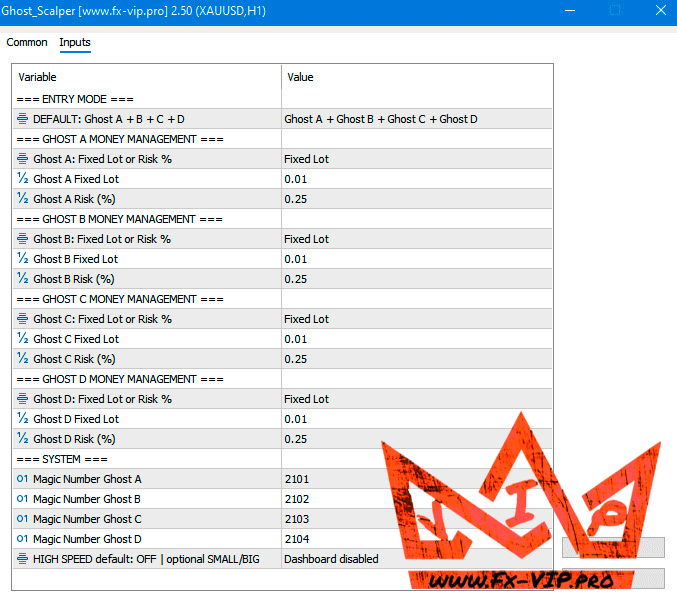The height and width of the screenshot is (604, 677).
Task: Open the Dashboard disabled value dropdown
Action: pos(417,559)
